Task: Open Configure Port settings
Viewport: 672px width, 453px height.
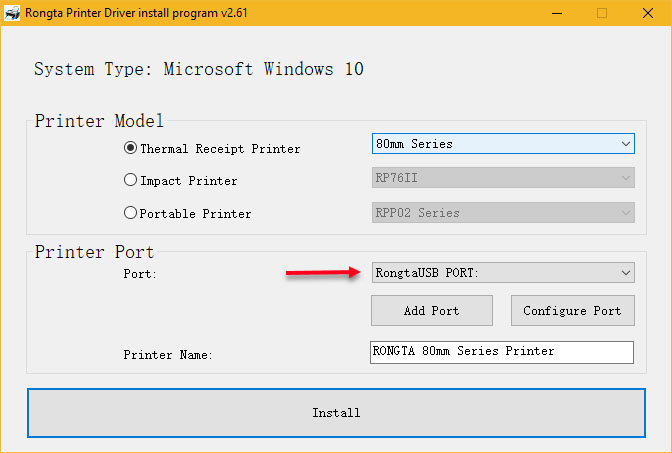Action: coord(572,310)
